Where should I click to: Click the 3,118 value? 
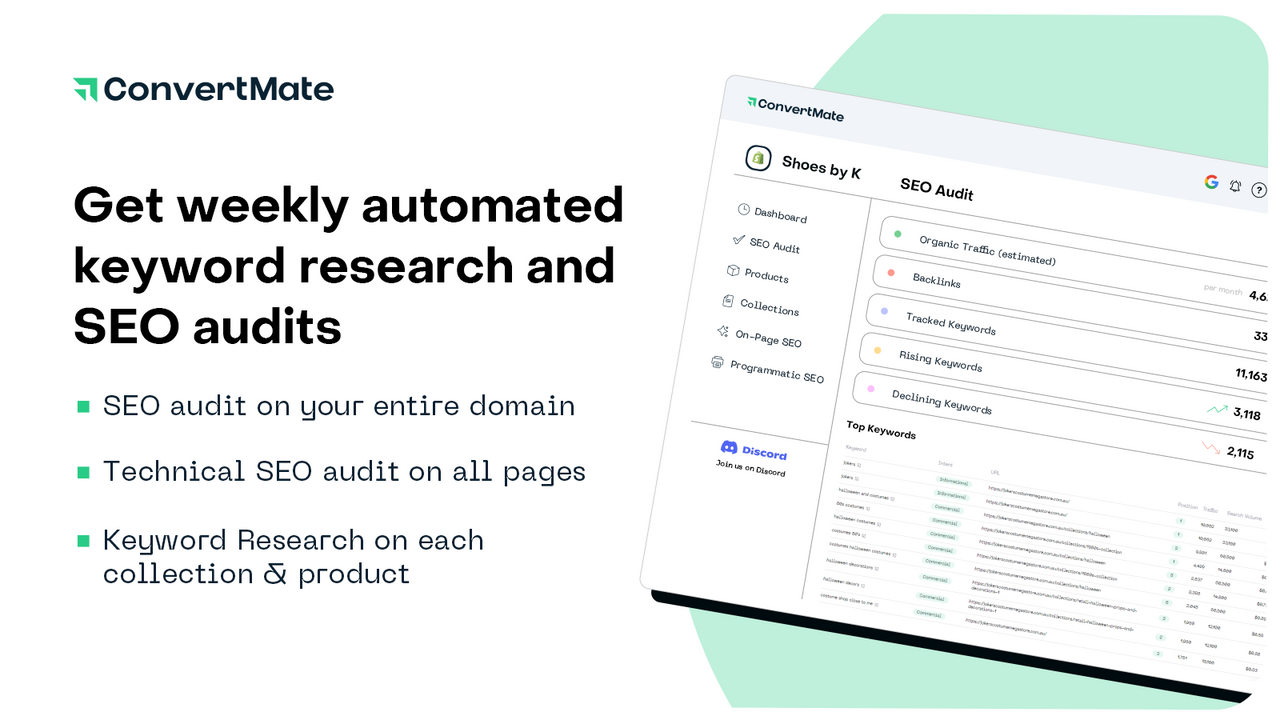(1247, 414)
